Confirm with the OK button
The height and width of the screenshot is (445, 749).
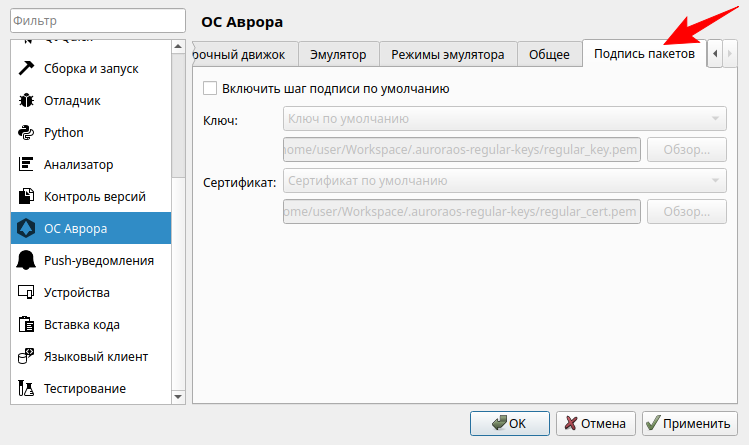click(x=510, y=424)
